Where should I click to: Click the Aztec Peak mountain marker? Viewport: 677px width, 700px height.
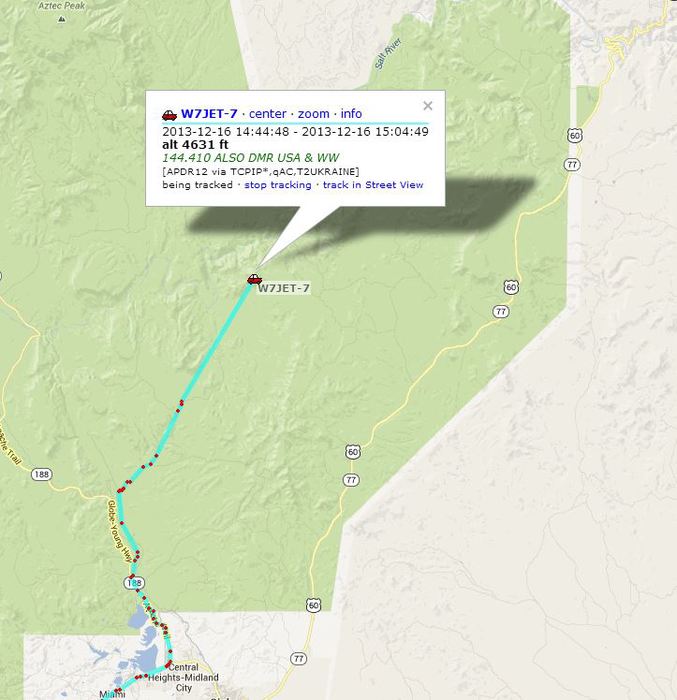click(x=62, y=19)
